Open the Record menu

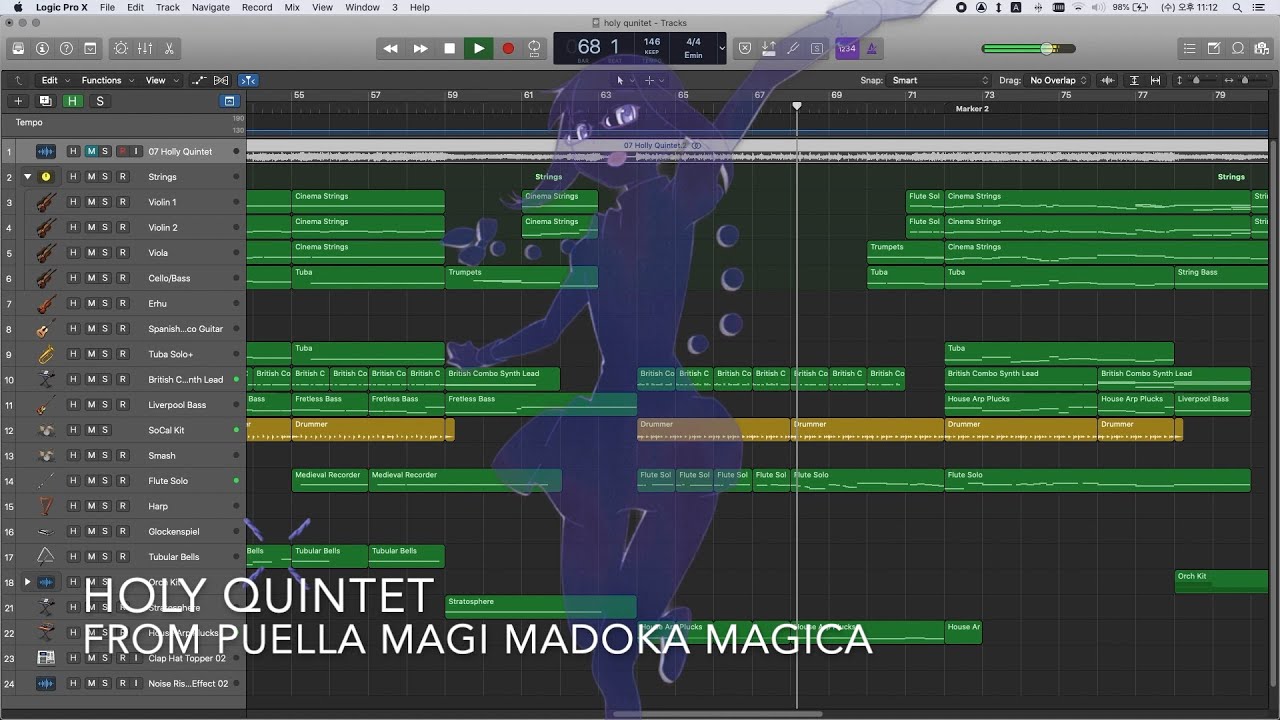click(x=257, y=7)
